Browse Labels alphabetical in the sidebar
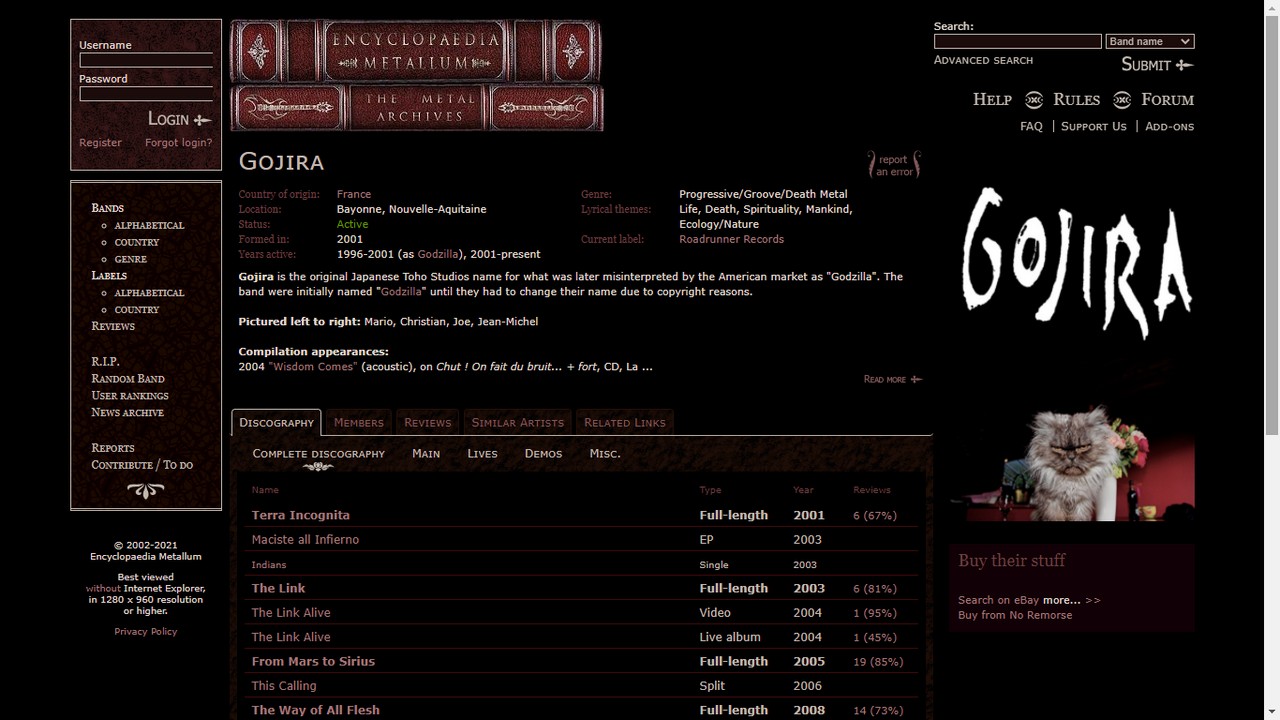 pyautogui.click(x=149, y=293)
